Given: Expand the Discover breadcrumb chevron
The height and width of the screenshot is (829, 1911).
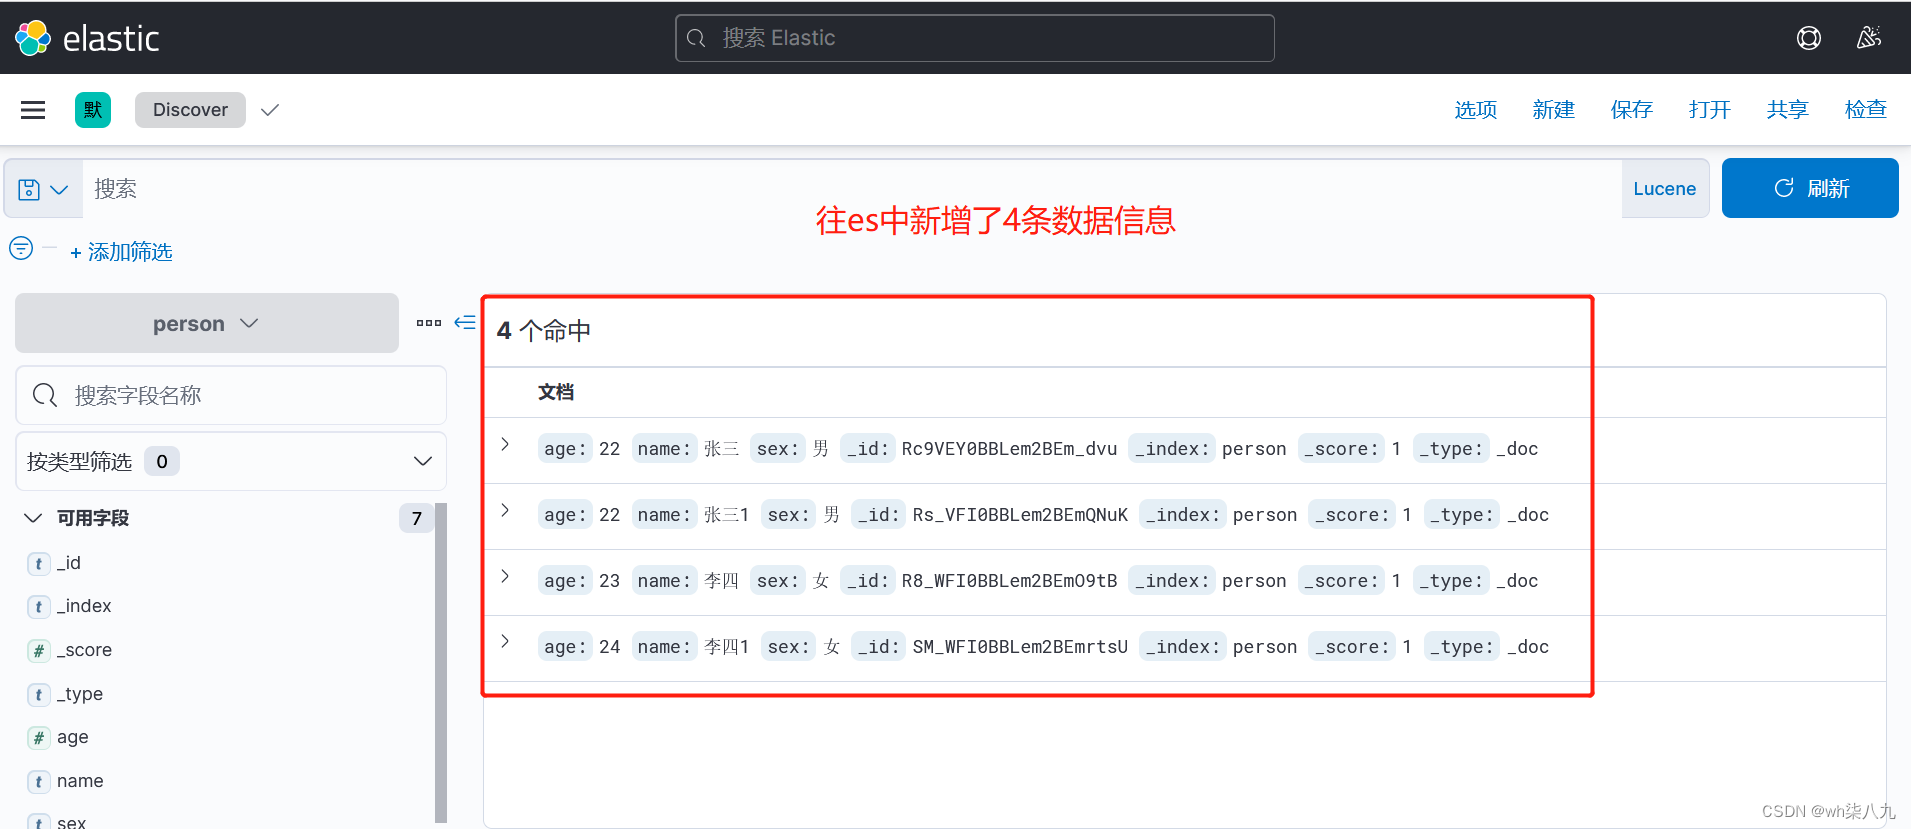Looking at the screenshot, I should 269,110.
